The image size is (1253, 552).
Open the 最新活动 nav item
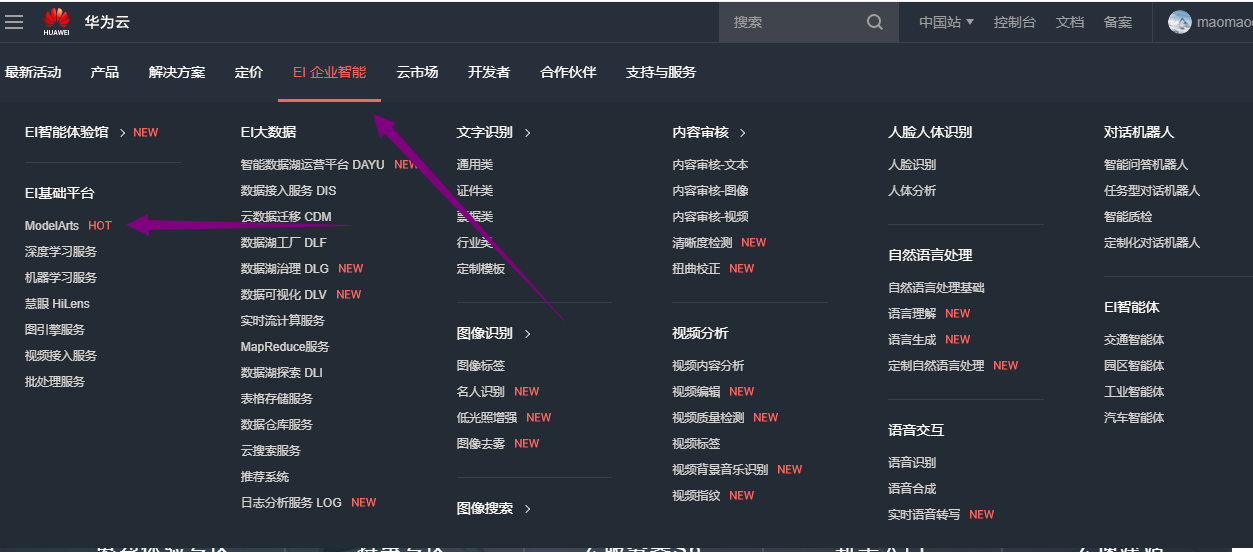coord(33,72)
